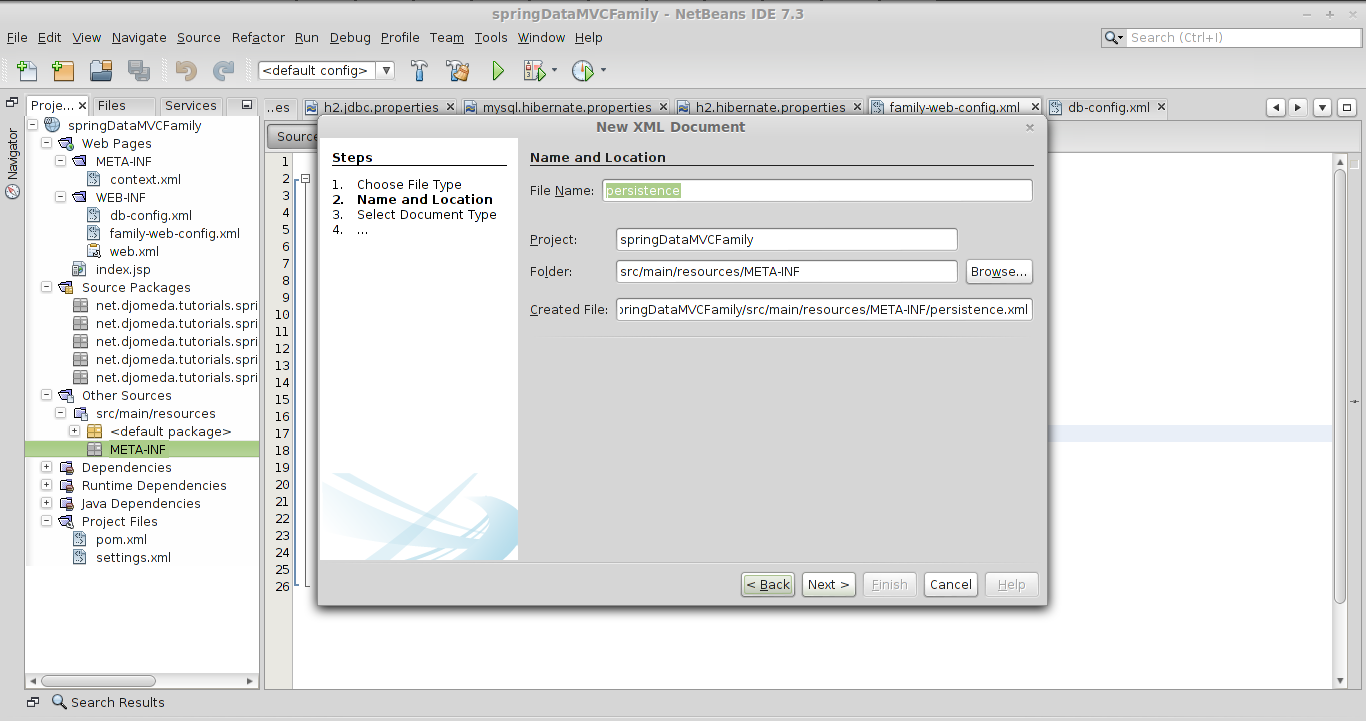Select pom.xml in project tree

[x=121, y=539]
